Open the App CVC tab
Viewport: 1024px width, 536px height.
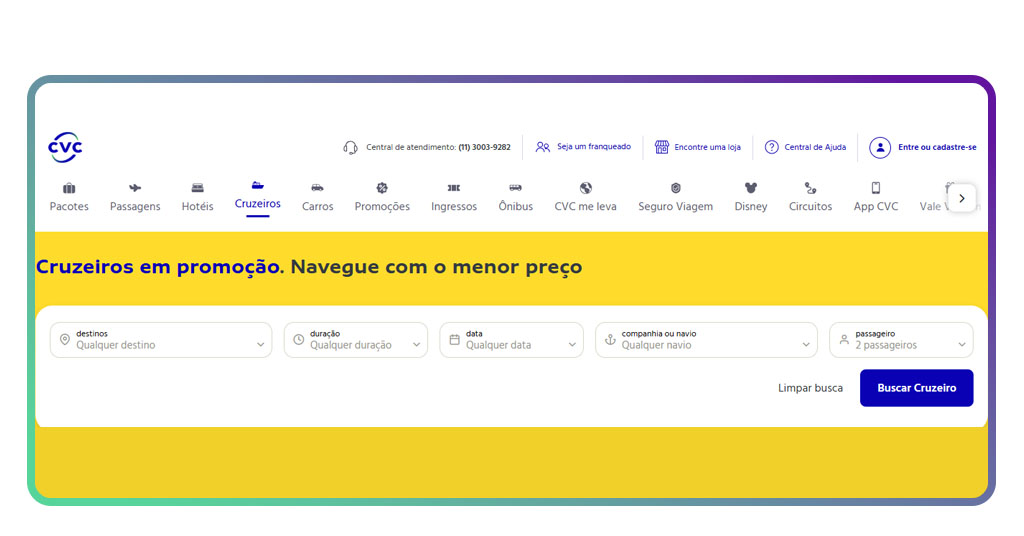click(x=876, y=206)
